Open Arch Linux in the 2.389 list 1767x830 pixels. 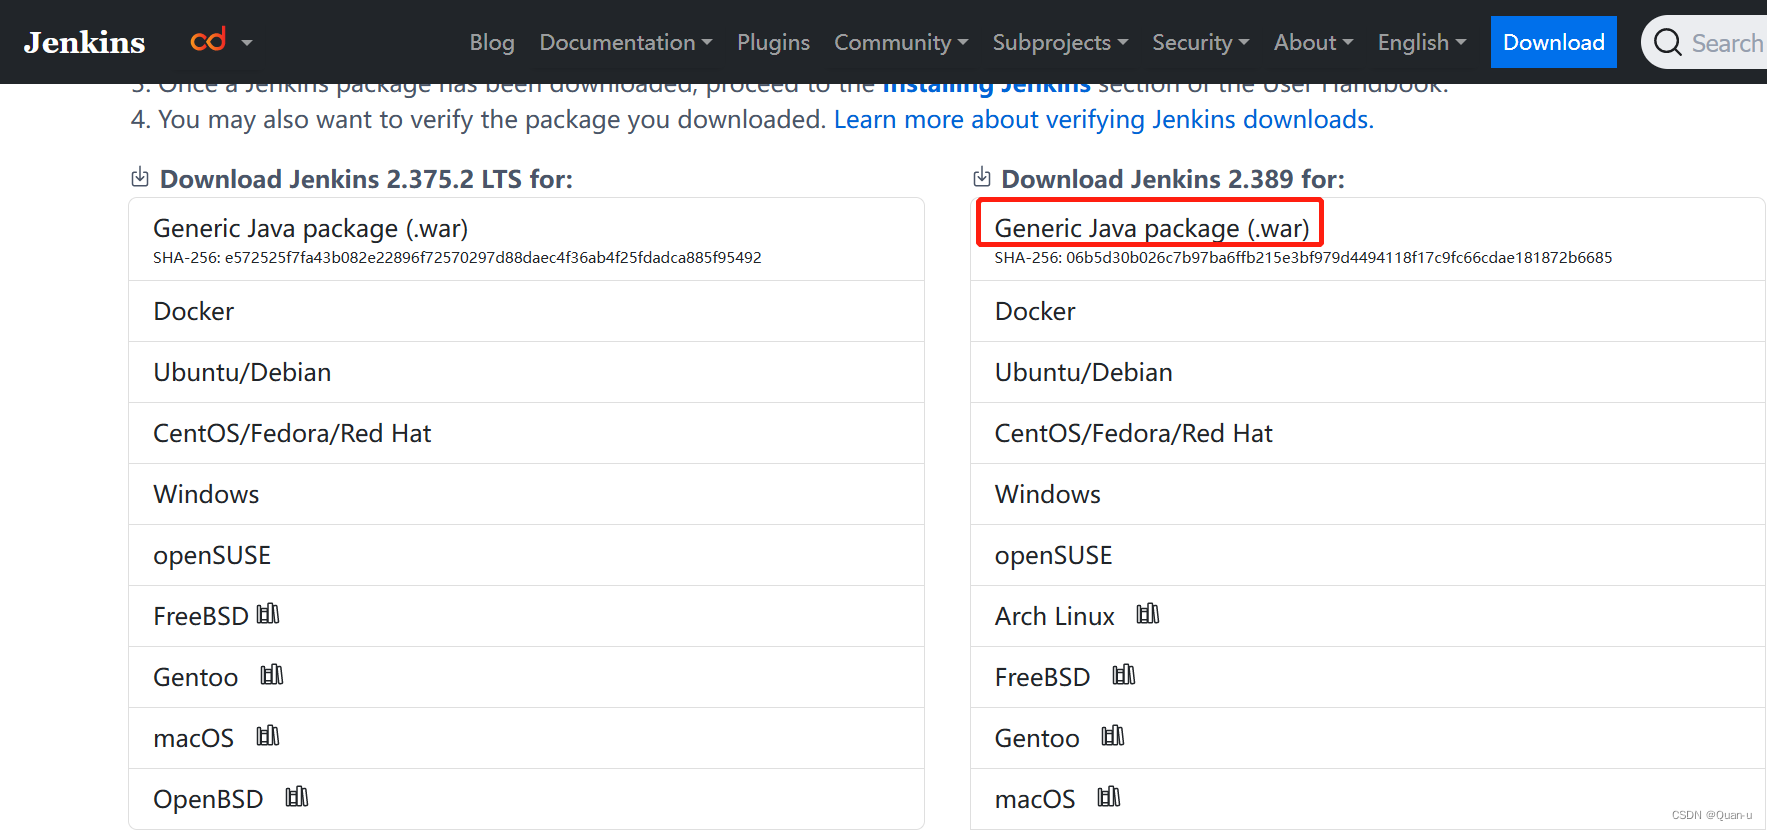click(x=1054, y=616)
